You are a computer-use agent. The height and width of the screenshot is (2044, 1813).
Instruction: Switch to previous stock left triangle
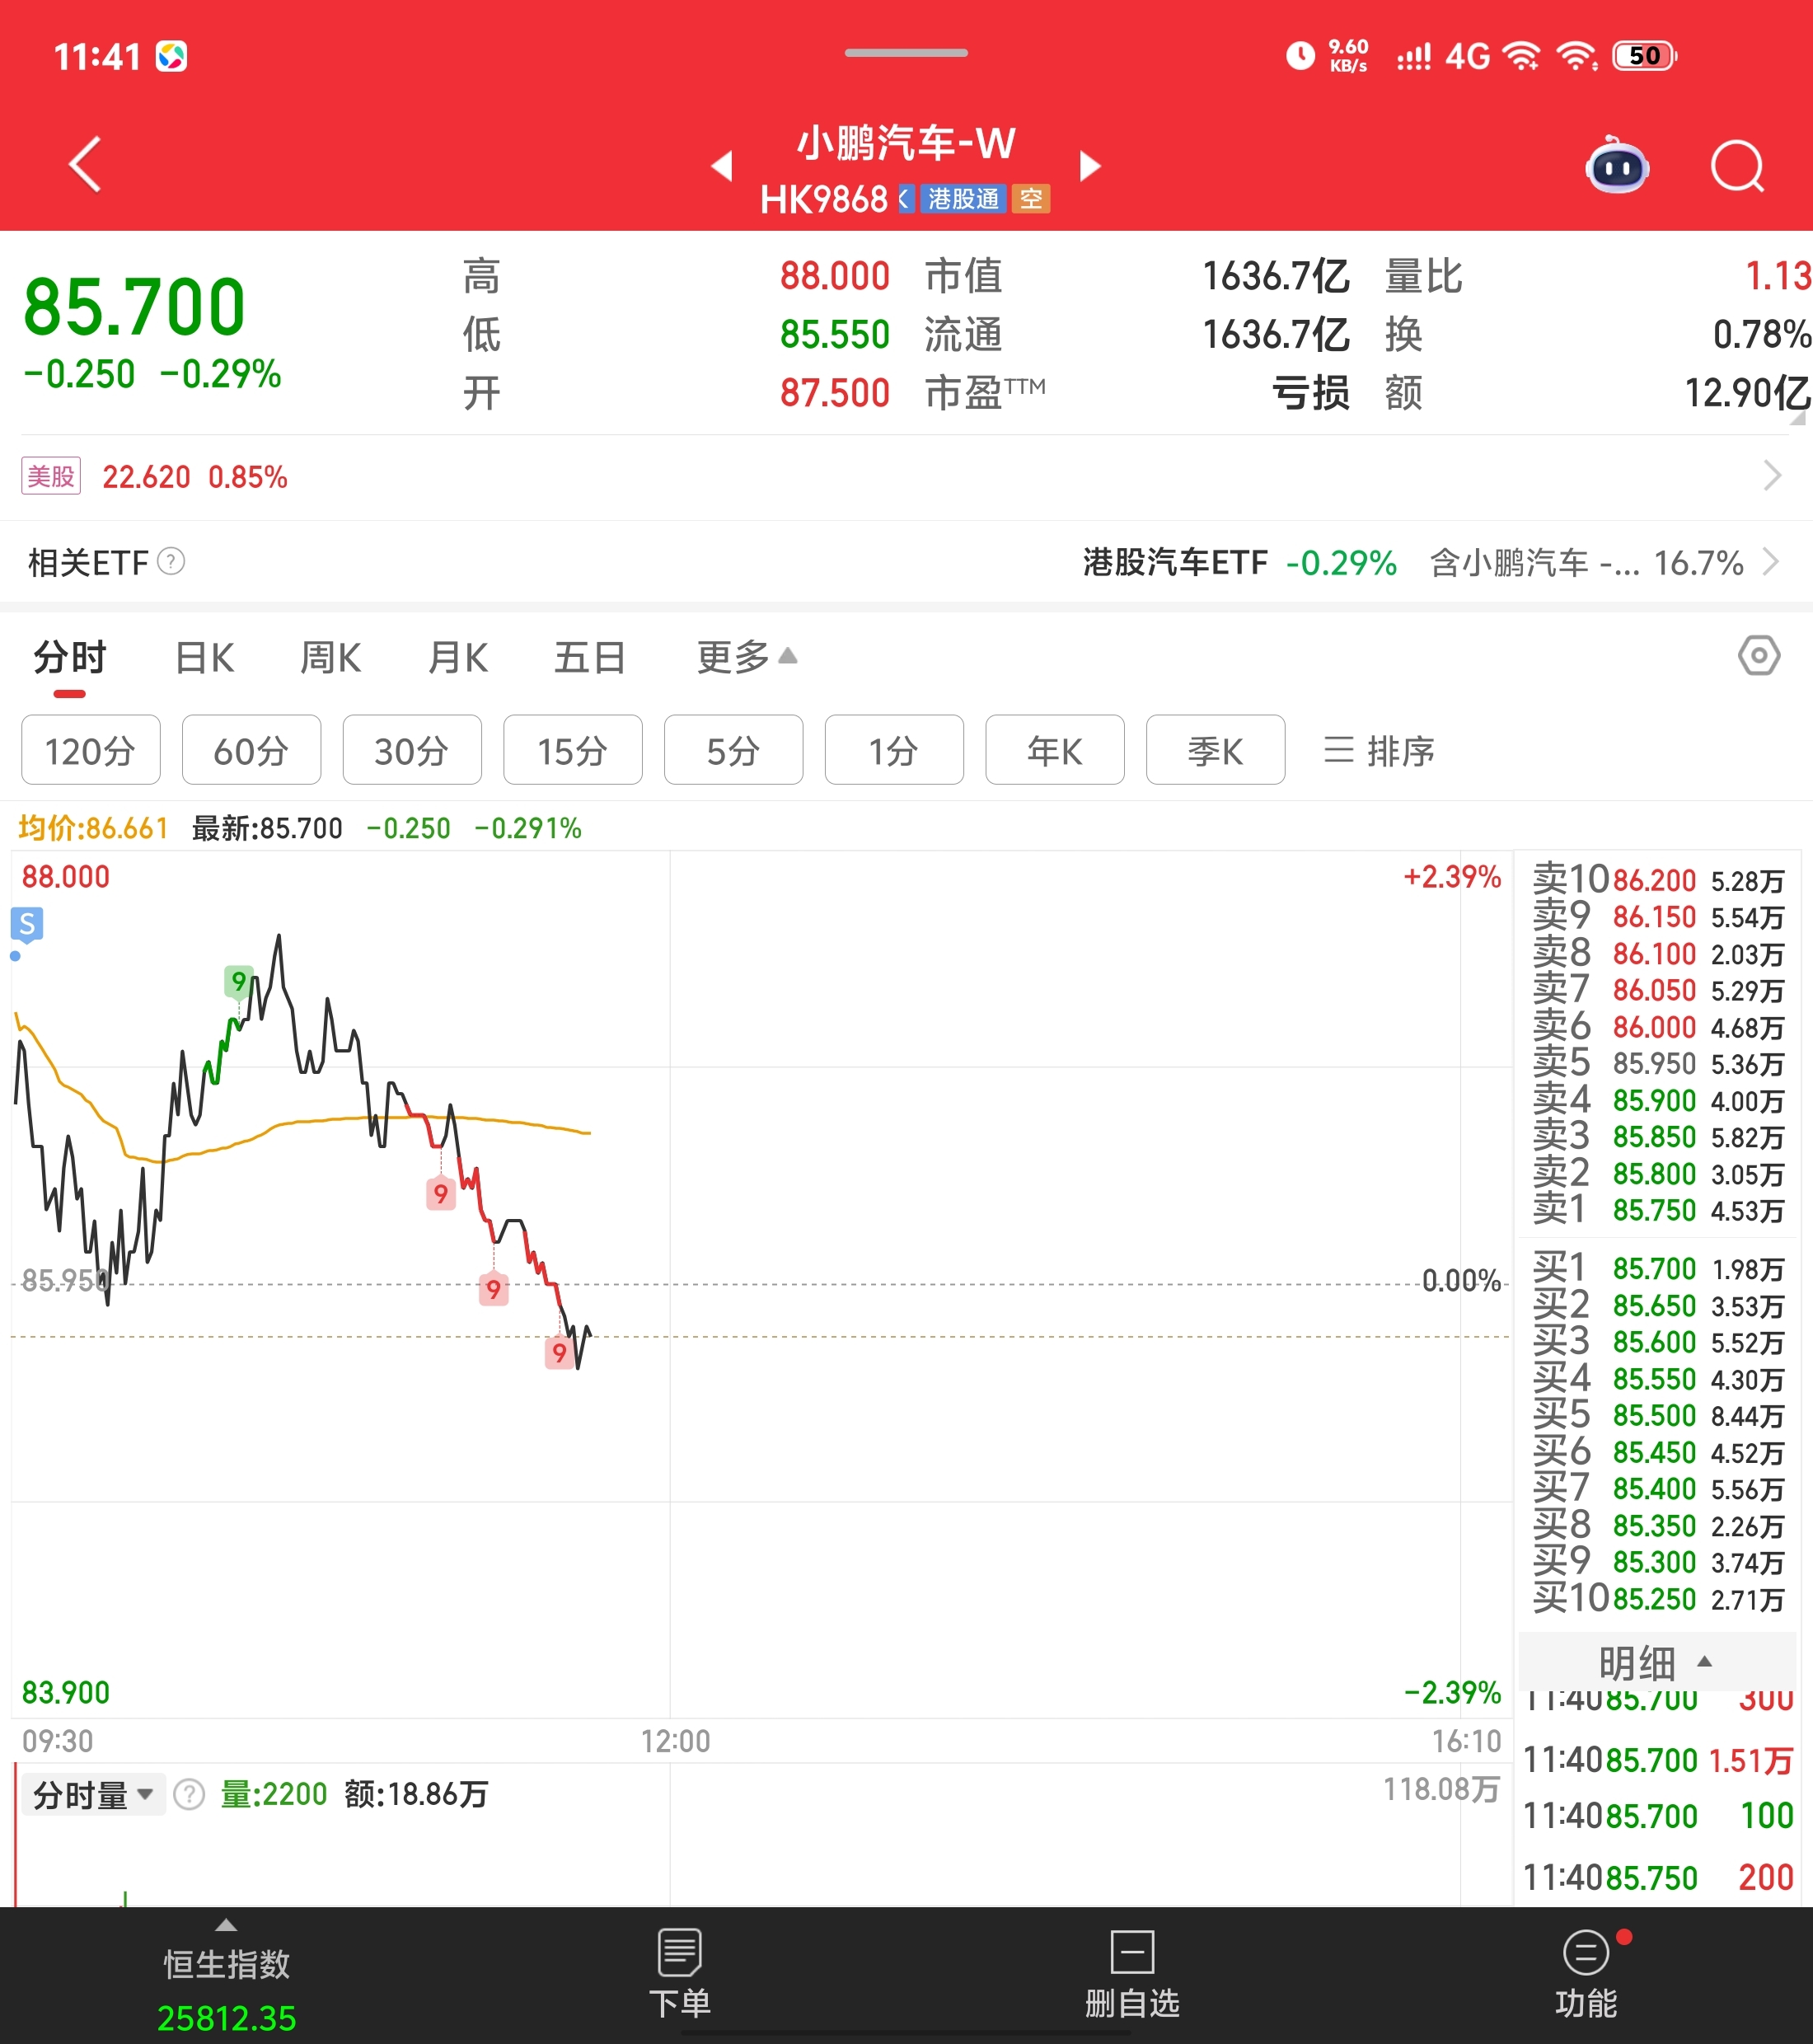(721, 166)
